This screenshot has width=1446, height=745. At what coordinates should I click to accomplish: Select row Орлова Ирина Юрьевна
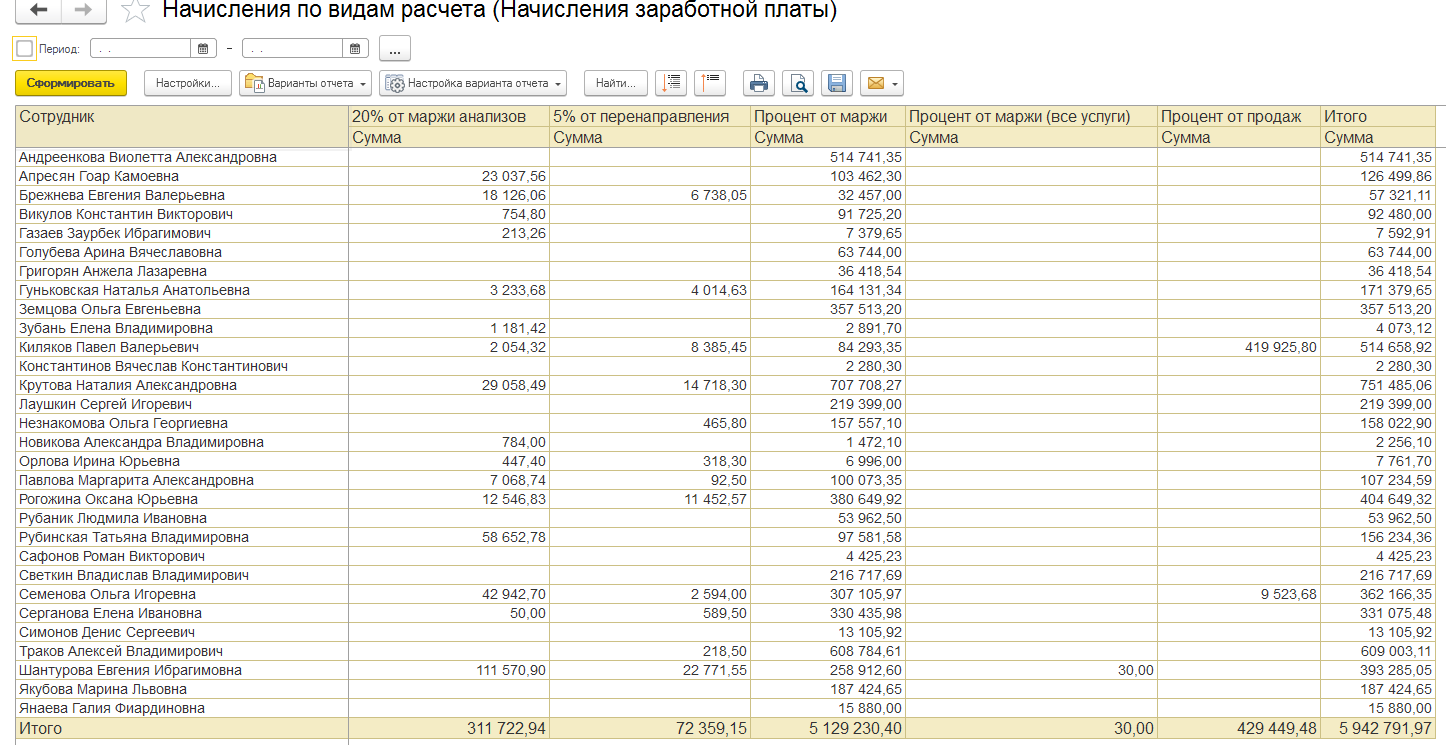point(726,461)
